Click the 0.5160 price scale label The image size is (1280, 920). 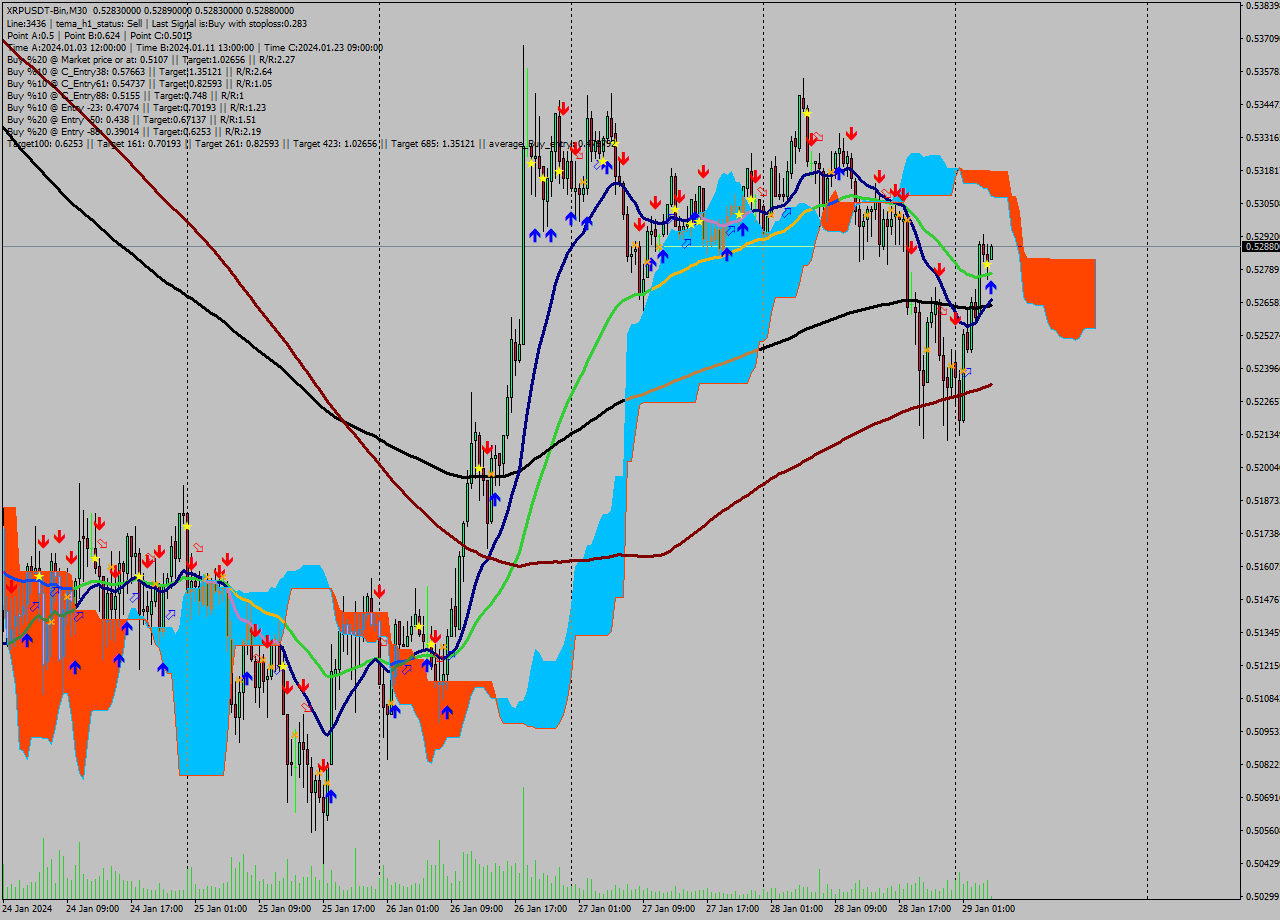coord(1264,566)
